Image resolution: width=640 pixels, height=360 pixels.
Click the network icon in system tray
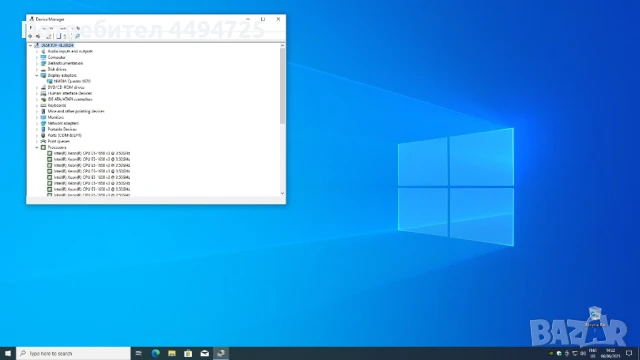click(x=575, y=353)
